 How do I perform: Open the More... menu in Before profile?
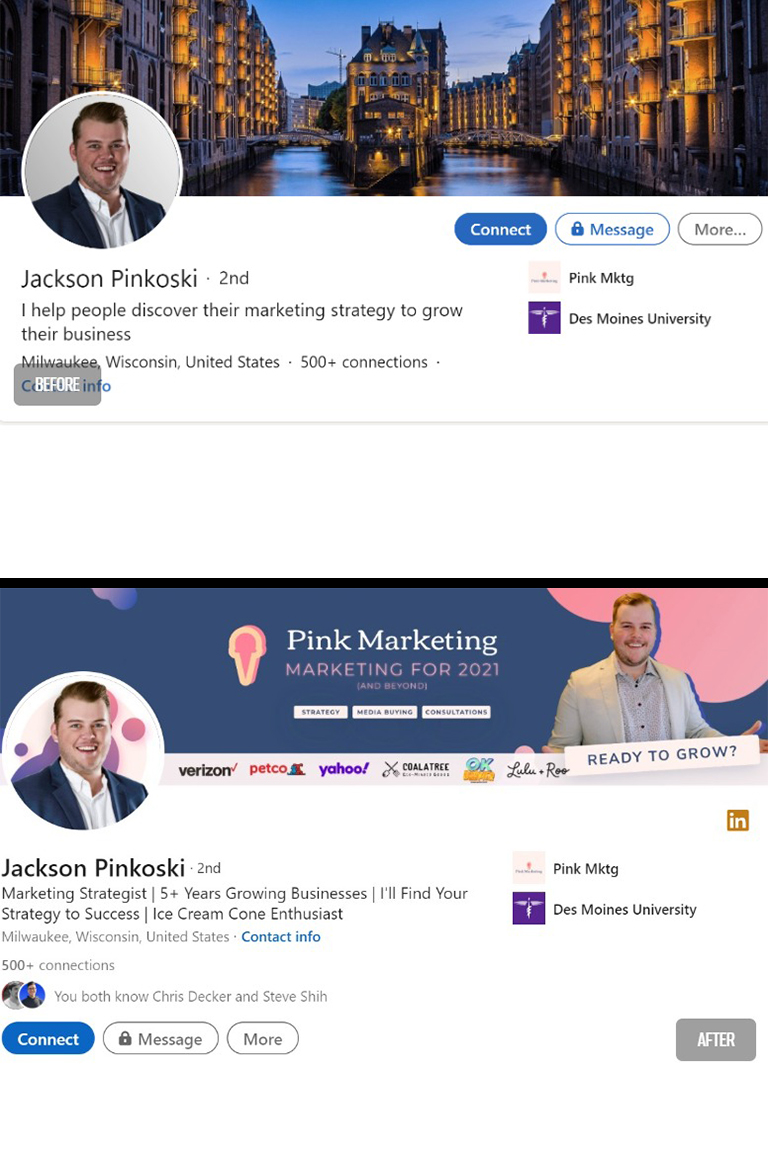coord(719,229)
